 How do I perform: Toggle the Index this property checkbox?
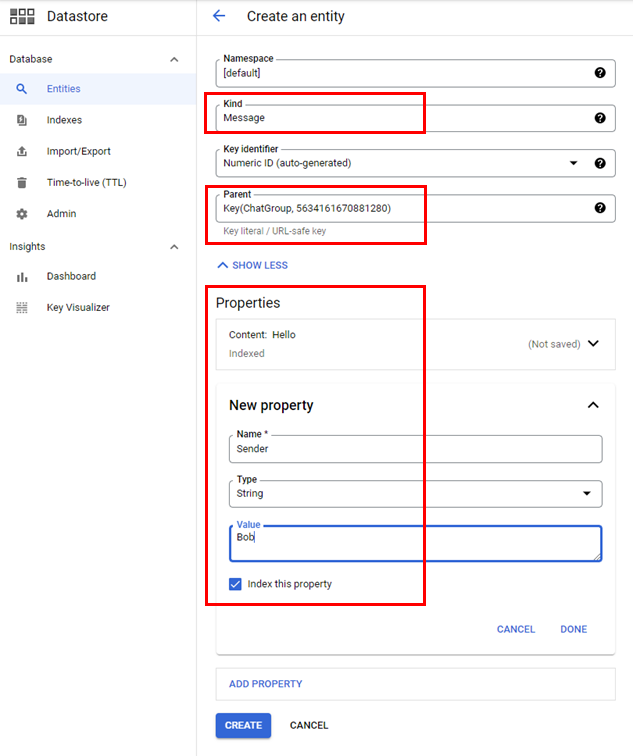[236, 584]
